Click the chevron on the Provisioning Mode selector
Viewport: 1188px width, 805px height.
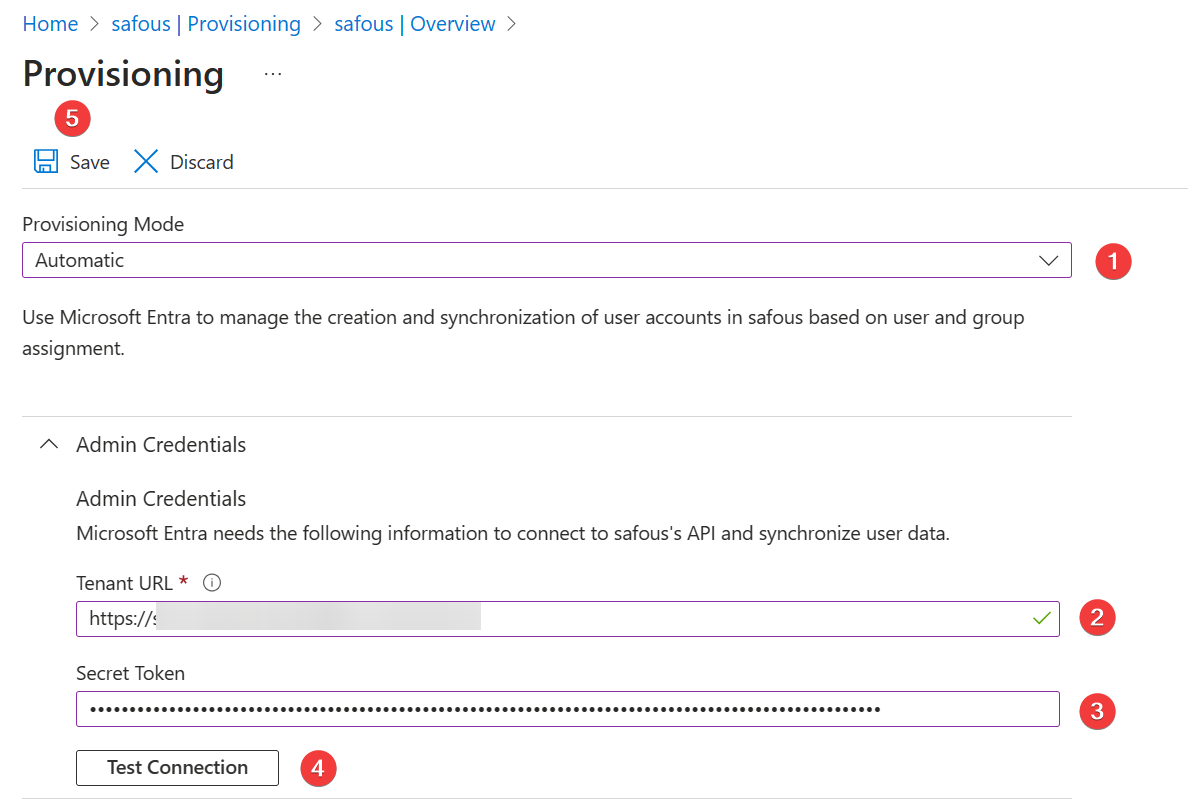pyautogui.click(x=1049, y=260)
